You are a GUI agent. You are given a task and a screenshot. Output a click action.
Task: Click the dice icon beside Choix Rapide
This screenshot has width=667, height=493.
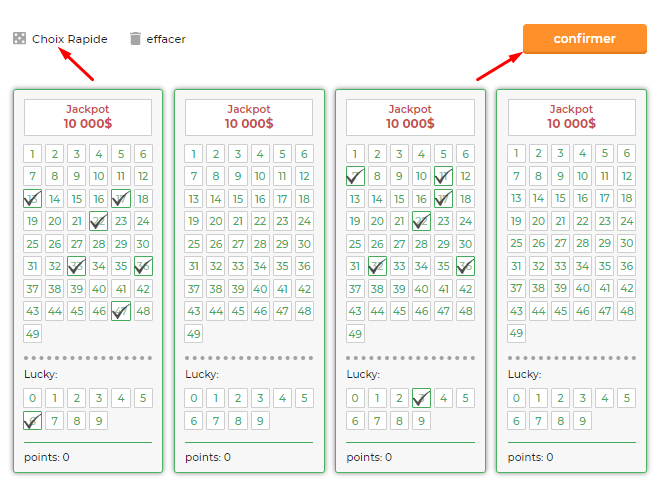pos(19,38)
